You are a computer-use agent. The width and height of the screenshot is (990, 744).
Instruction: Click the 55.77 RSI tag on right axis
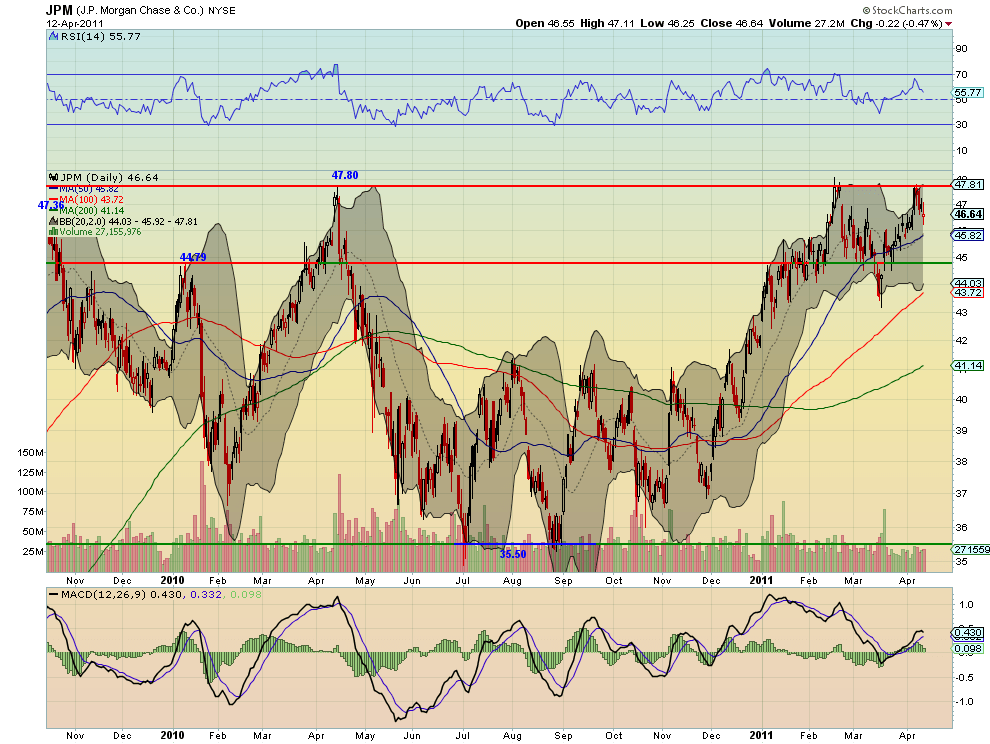click(x=968, y=92)
